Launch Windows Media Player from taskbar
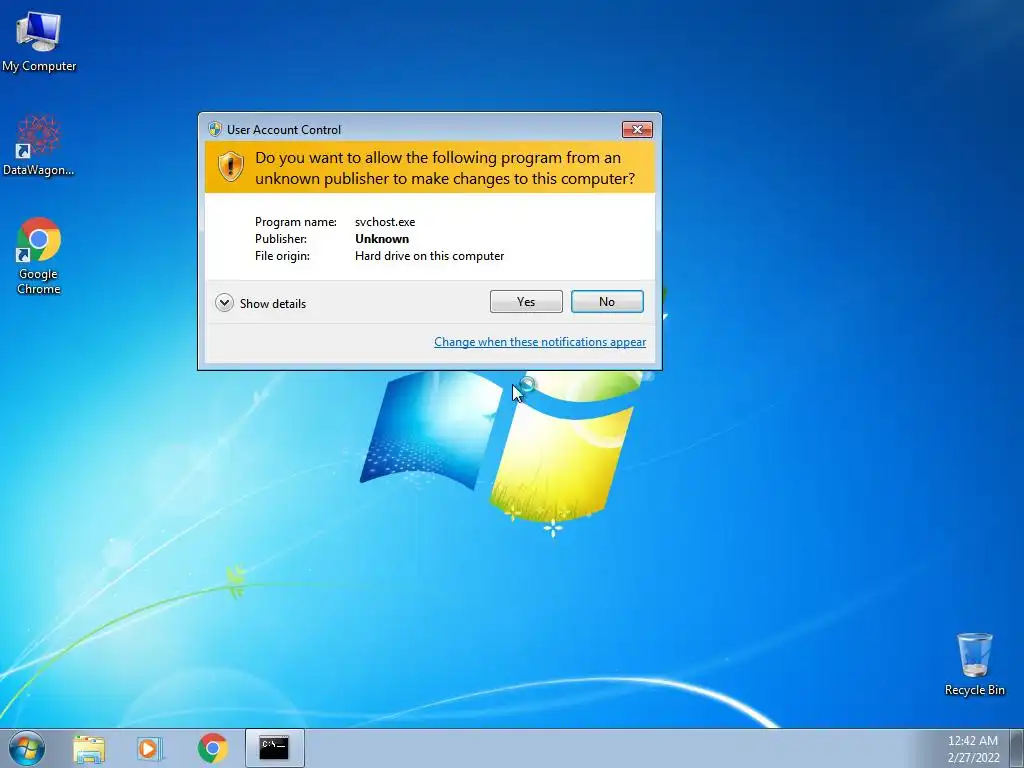 coord(150,748)
